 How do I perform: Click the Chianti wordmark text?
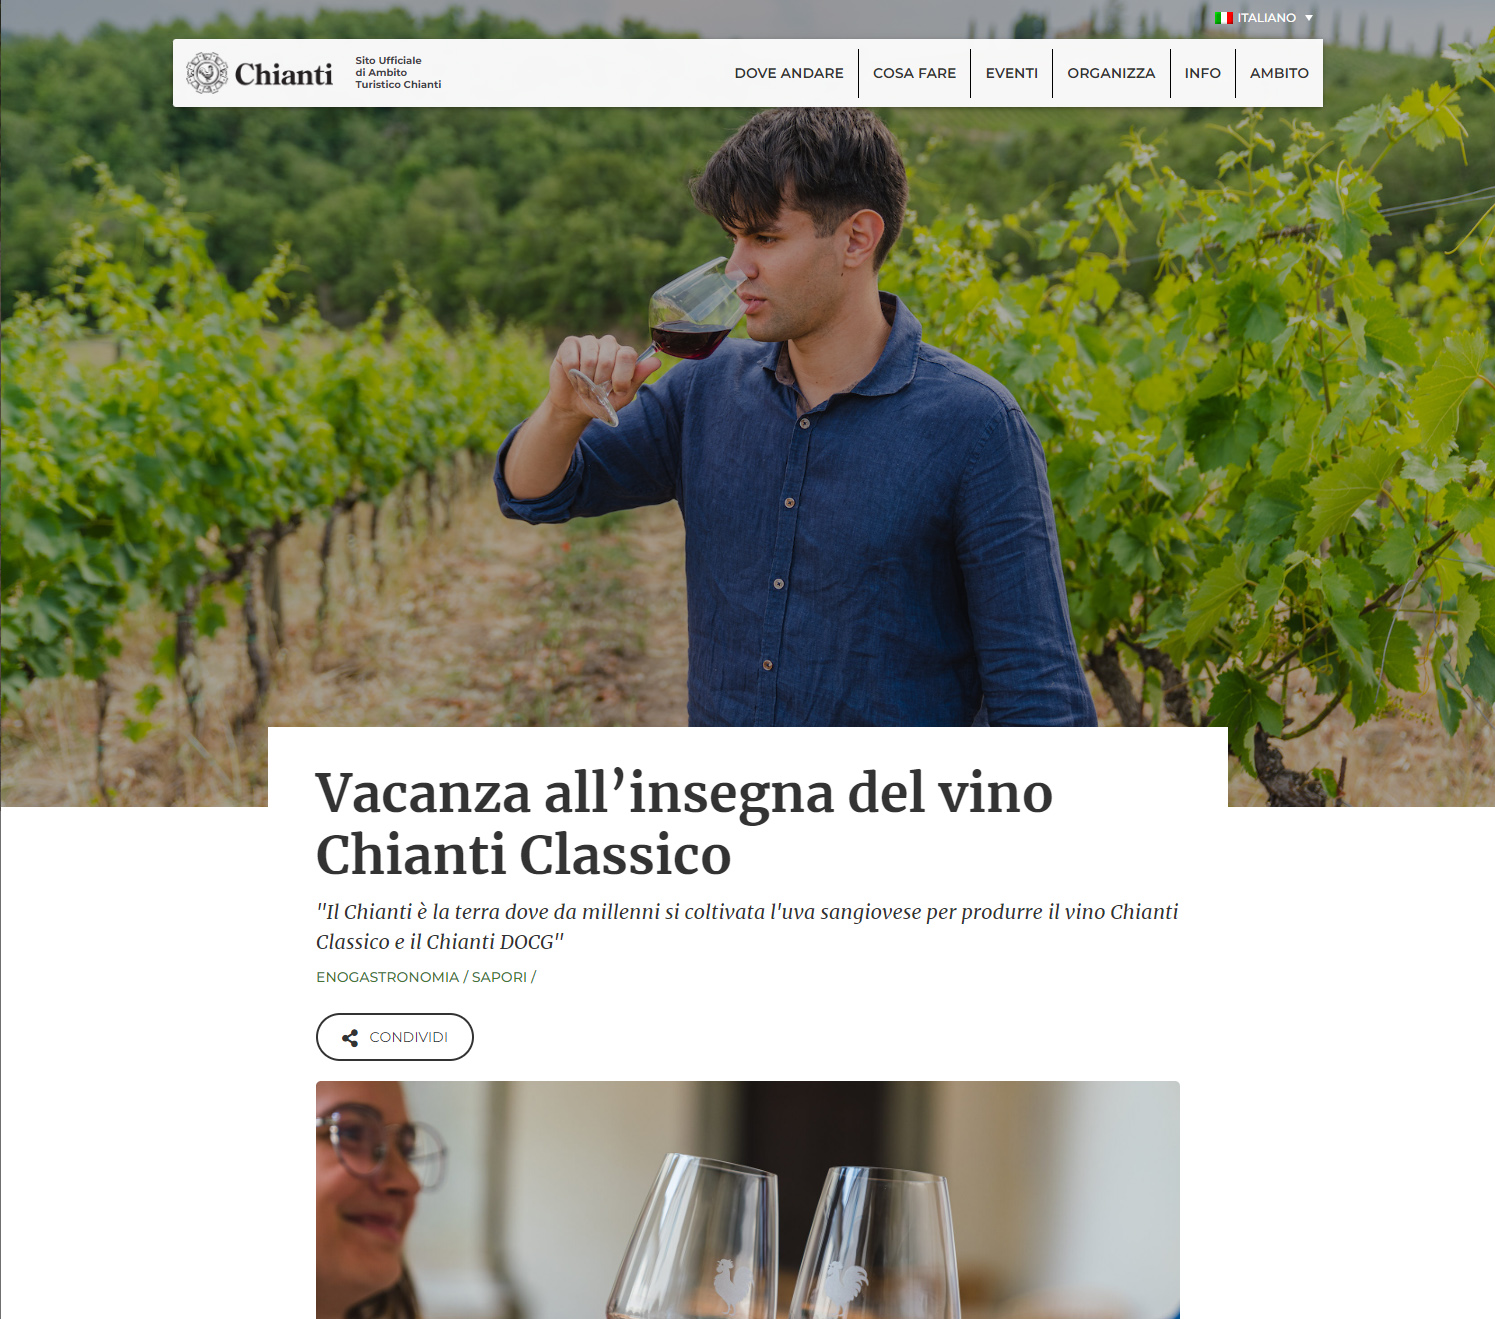click(284, 74)
